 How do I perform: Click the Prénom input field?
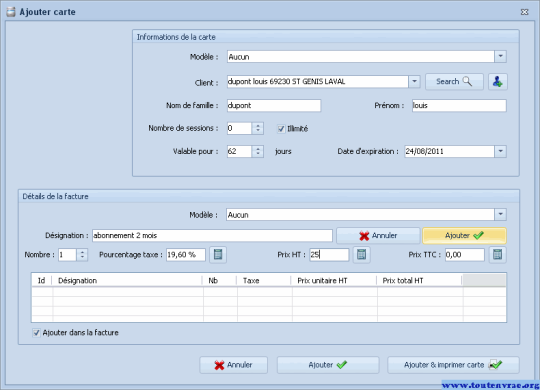click(459, 105)
